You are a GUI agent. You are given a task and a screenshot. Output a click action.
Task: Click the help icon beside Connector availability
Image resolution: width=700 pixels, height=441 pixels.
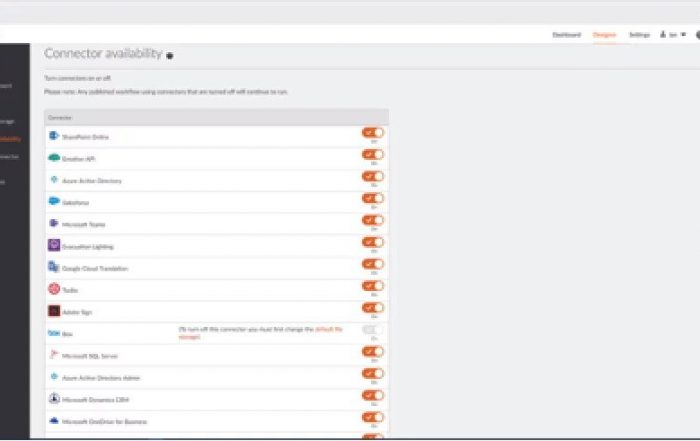pyautogui.click(x=170, y=56)
